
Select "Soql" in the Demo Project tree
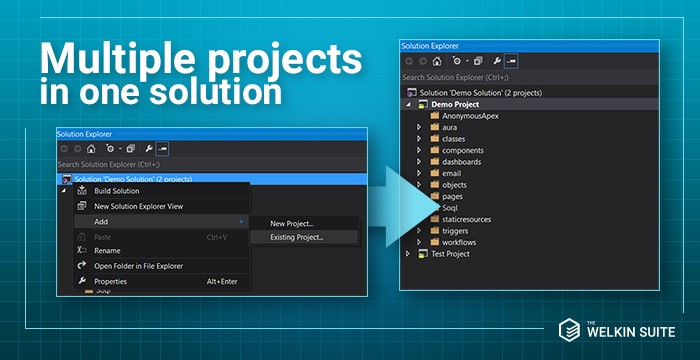point(450,208)
